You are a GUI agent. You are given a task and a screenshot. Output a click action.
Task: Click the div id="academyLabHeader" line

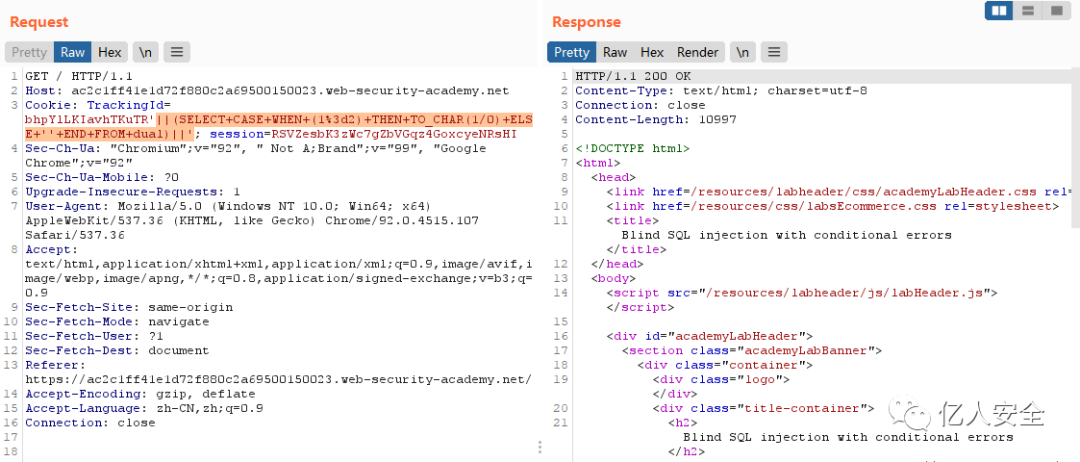click(x=709, y=336)
